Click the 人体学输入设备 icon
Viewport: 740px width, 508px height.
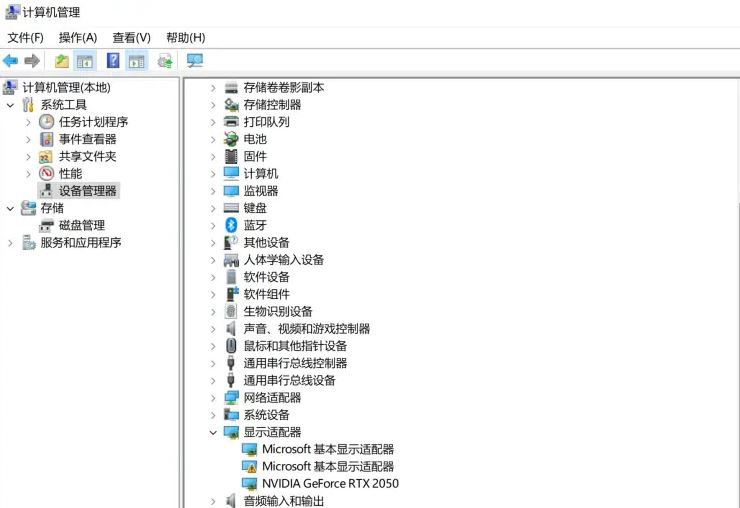click(x=231, y=260)
